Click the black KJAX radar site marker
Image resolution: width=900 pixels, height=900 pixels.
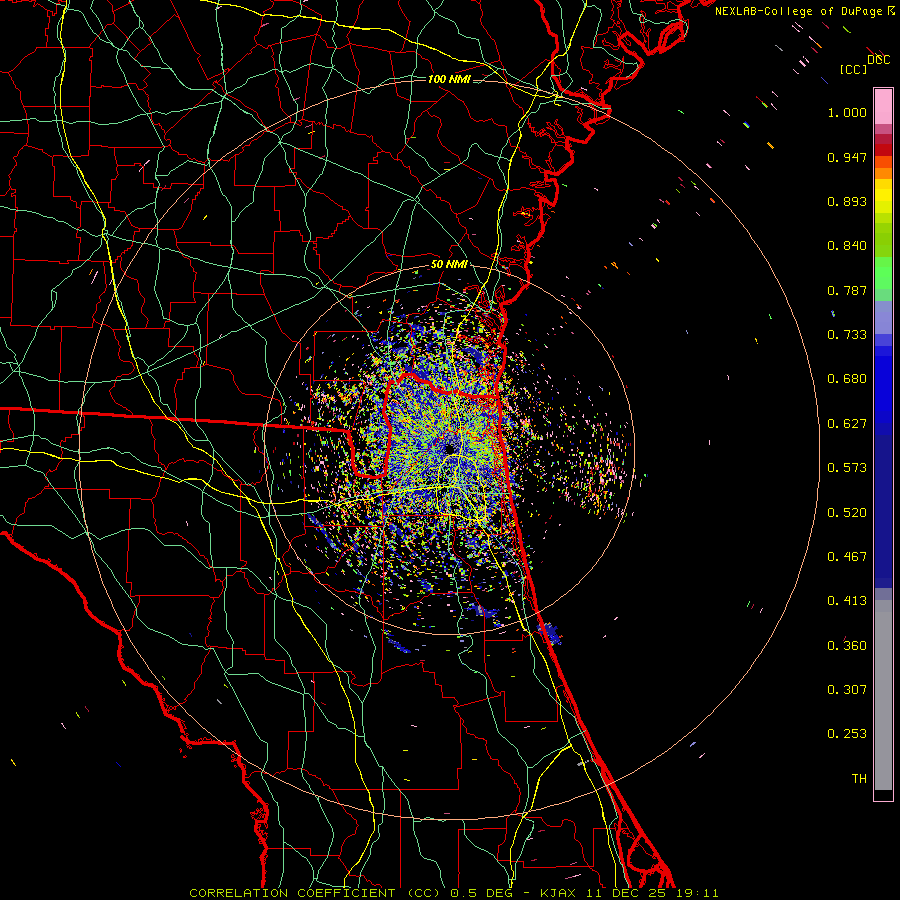pos(450,449)
